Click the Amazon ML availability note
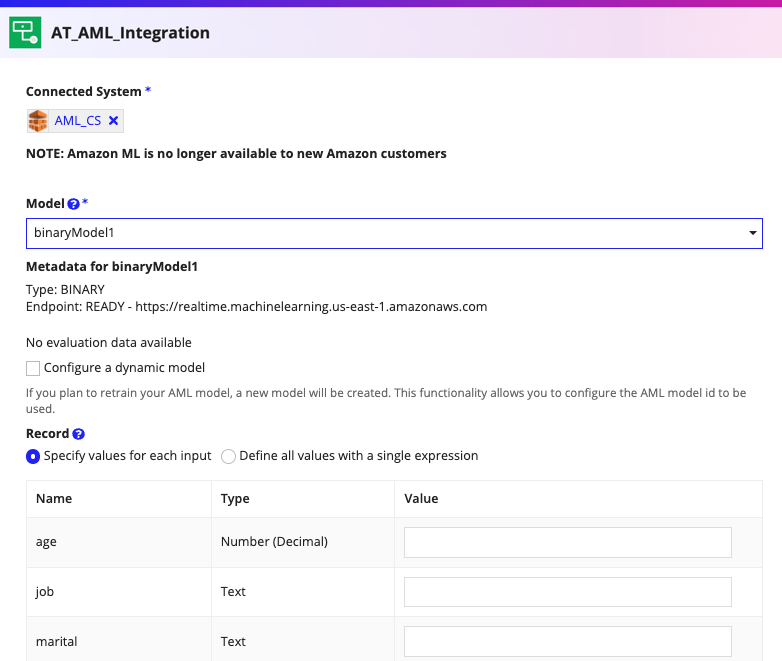The image size is (782, 661). point(236,154)
